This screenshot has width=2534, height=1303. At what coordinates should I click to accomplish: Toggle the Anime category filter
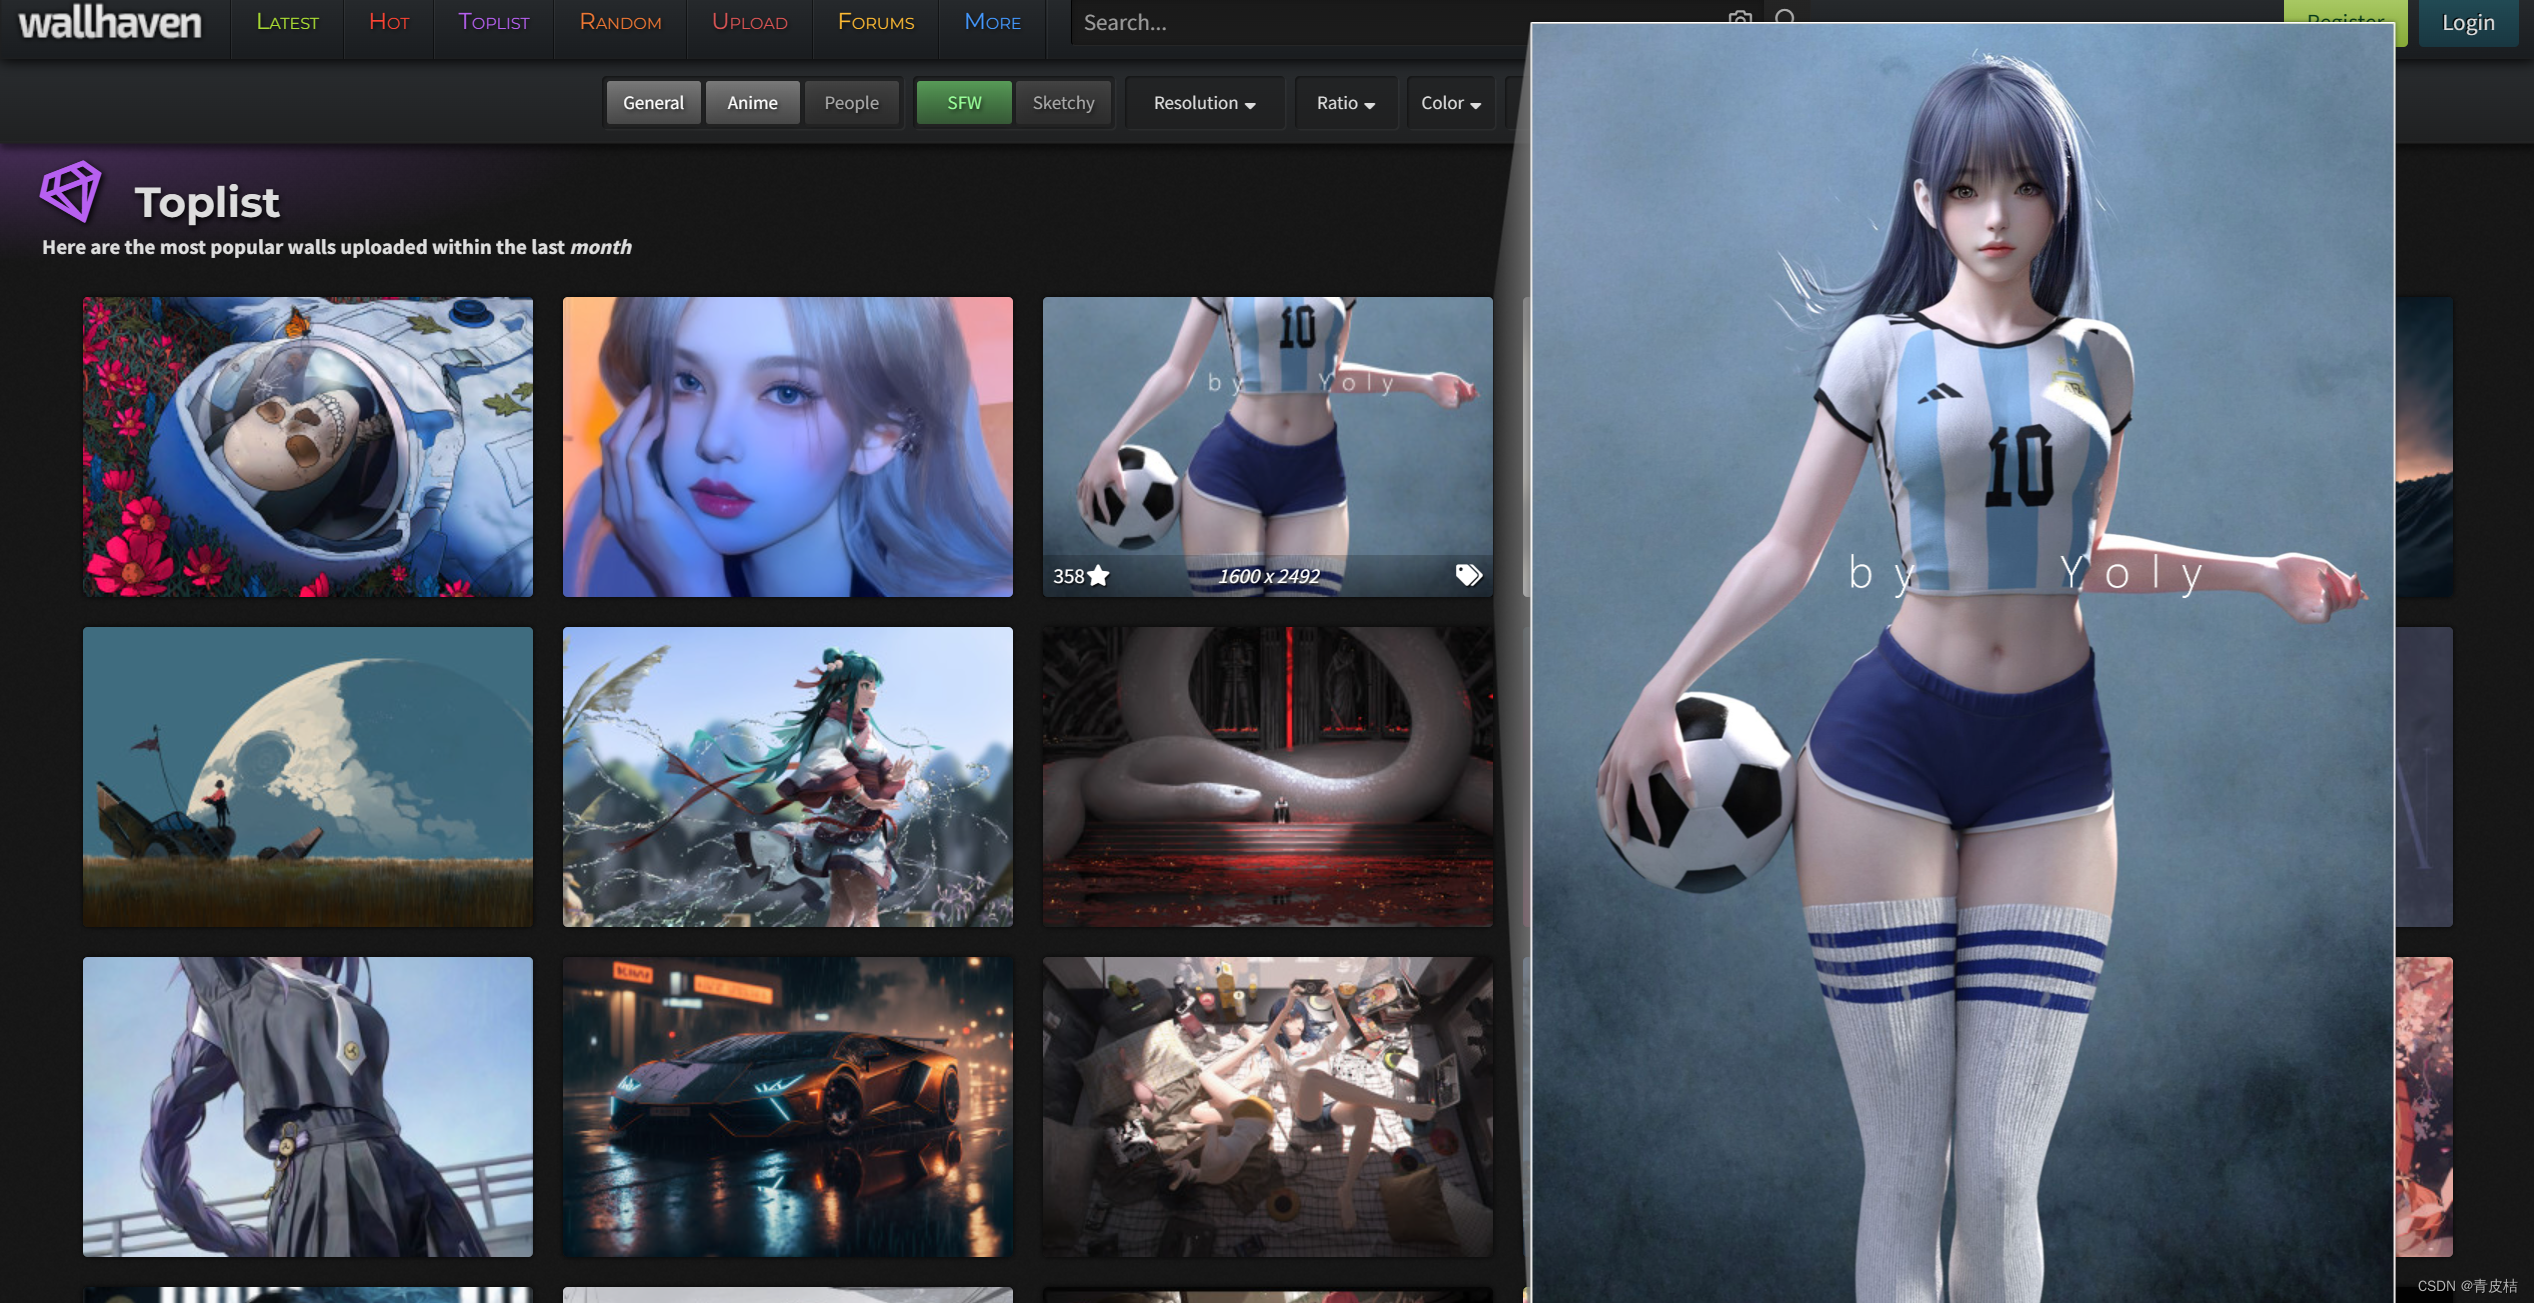pos(752,103)
